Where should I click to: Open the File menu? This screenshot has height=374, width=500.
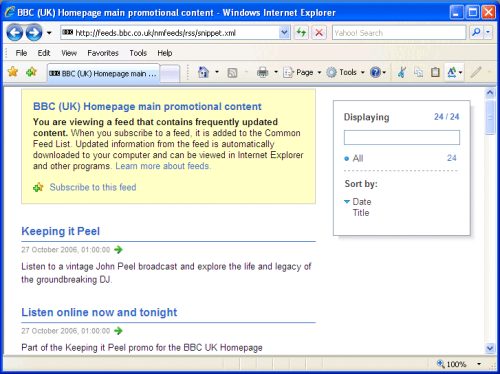pyautogui.click(x=21, y=53)
